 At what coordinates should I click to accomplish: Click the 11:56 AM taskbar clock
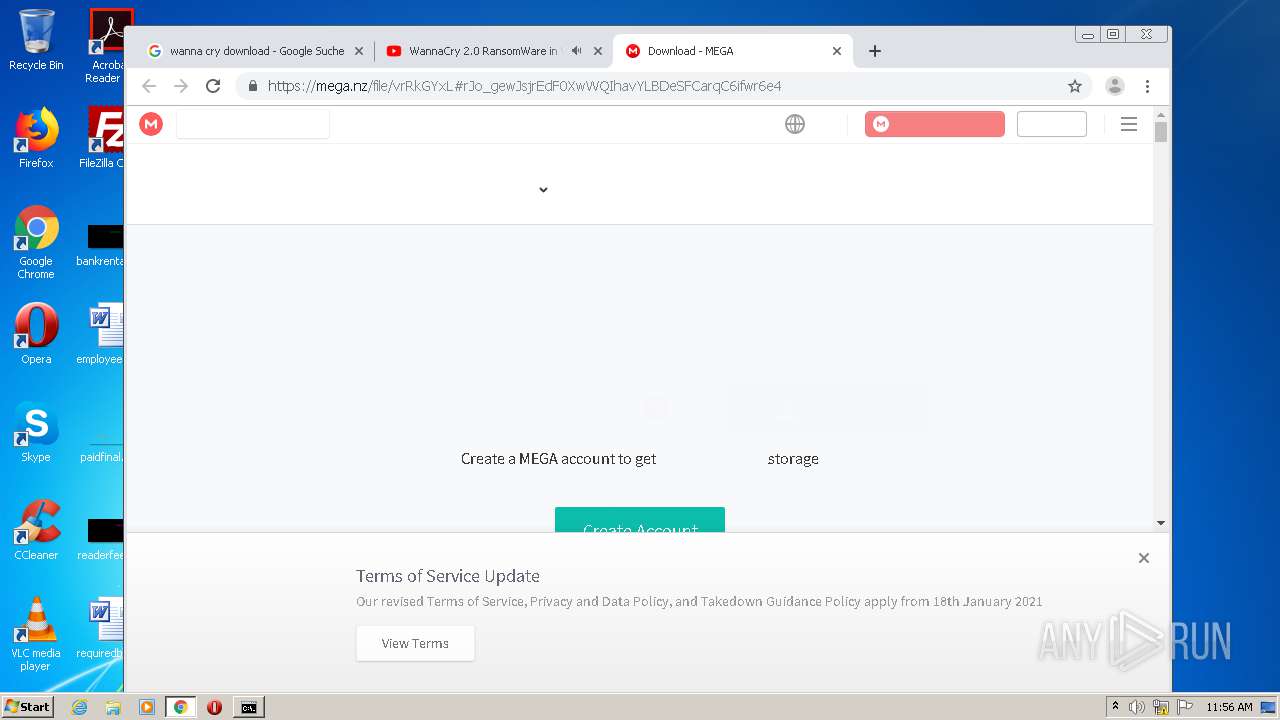point(1229,707)
